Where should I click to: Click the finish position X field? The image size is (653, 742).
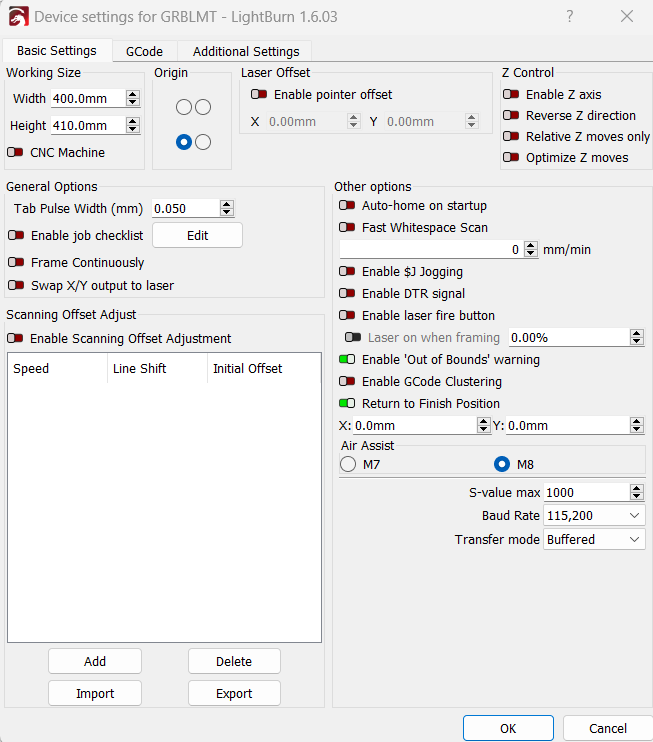coord(415,425)
